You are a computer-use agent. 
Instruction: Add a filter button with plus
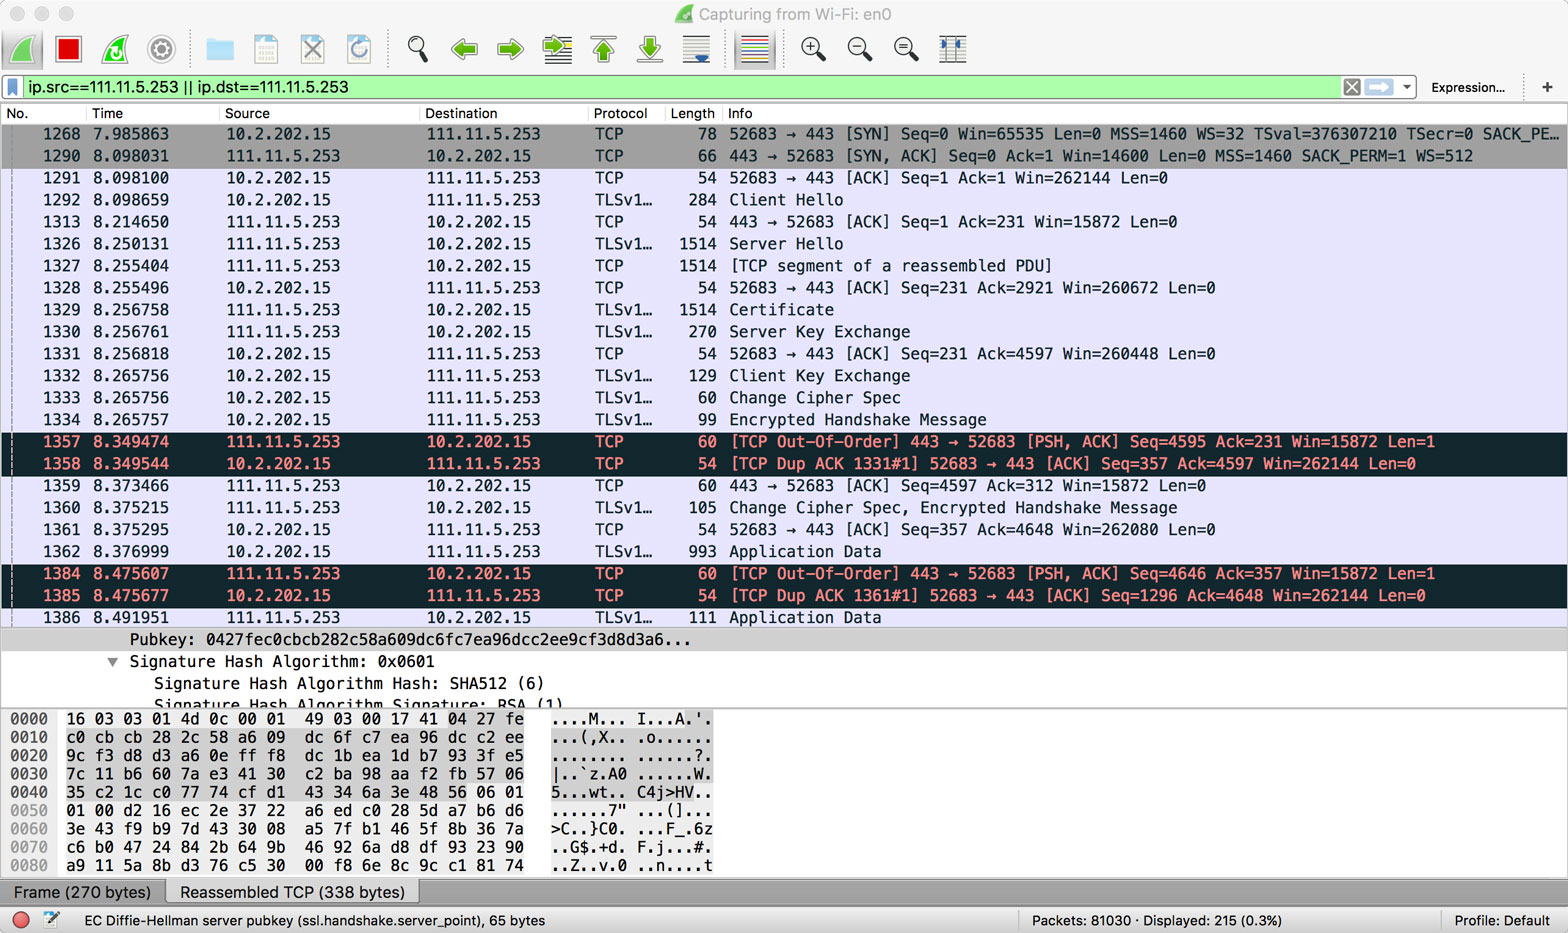pyautogui.click(x=1547, y=87)
